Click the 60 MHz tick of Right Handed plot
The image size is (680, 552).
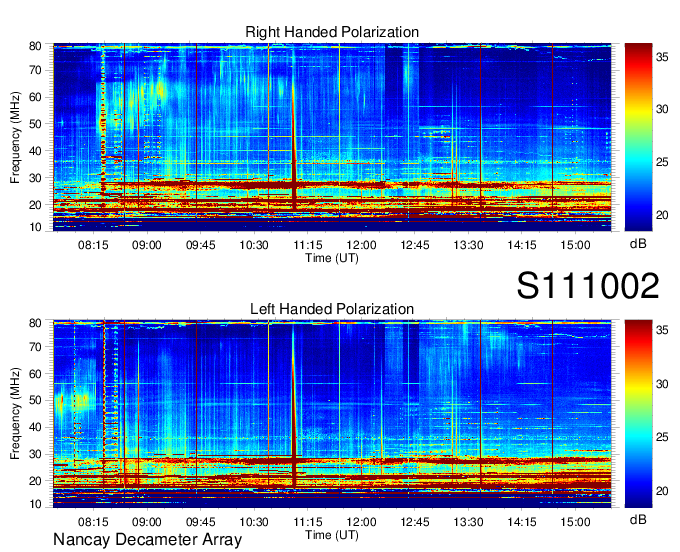coord(35,97)
